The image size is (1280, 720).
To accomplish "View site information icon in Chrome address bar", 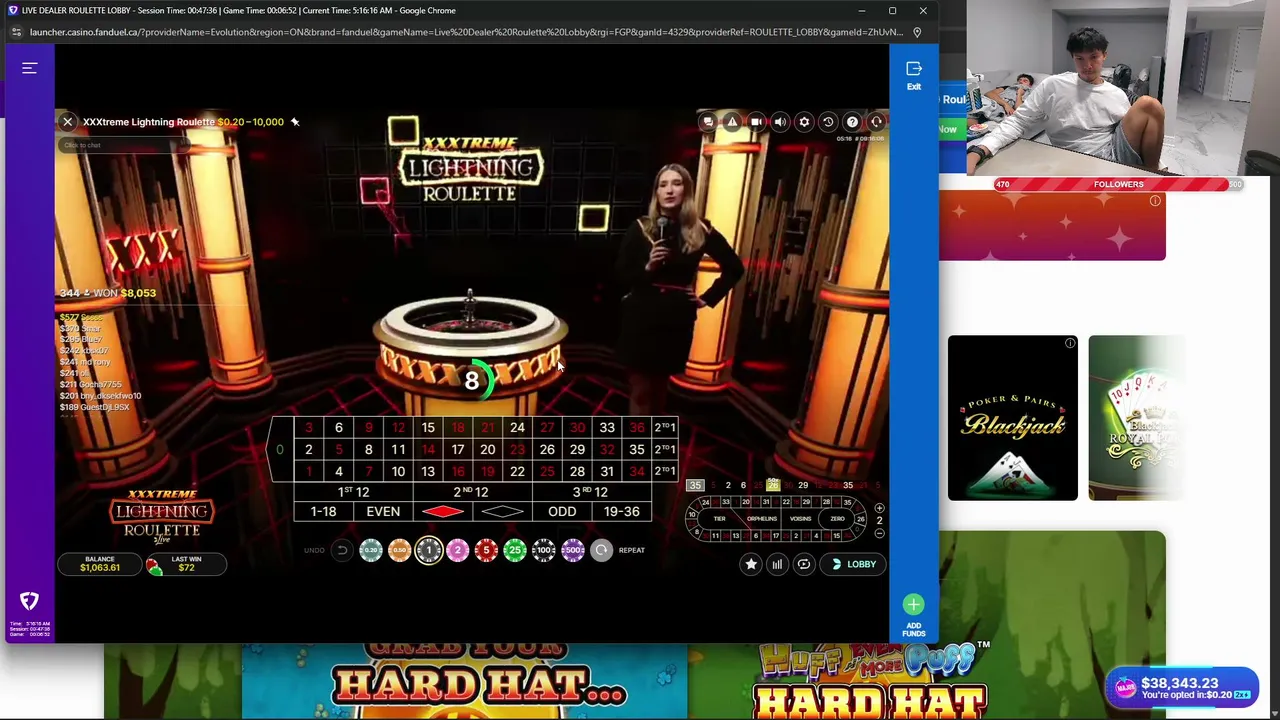I will (15, 32).
